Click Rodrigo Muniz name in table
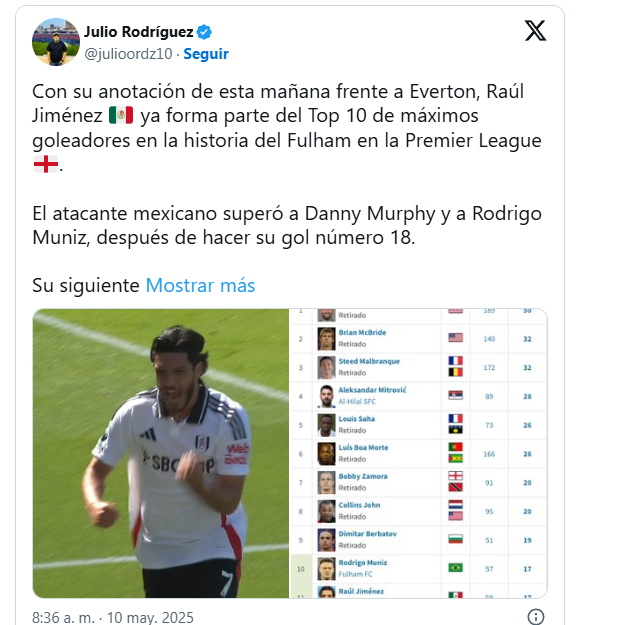 click(x=362, y=562)
